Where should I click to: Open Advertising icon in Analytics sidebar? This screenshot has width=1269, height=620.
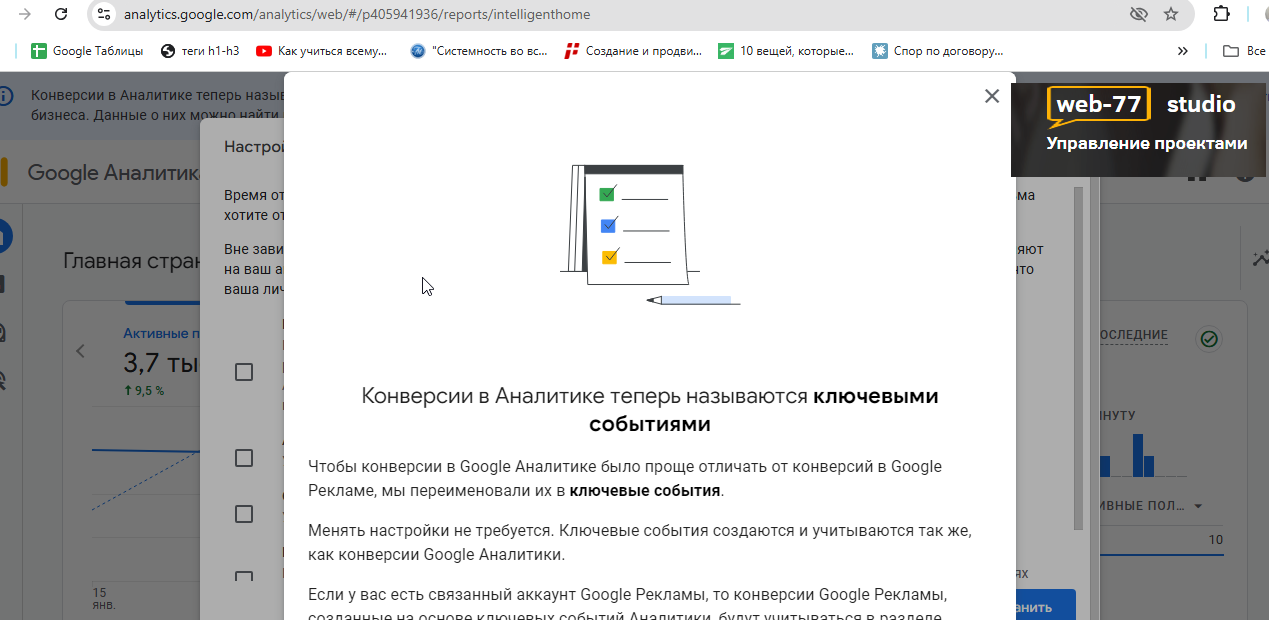[x=3, y=380]
